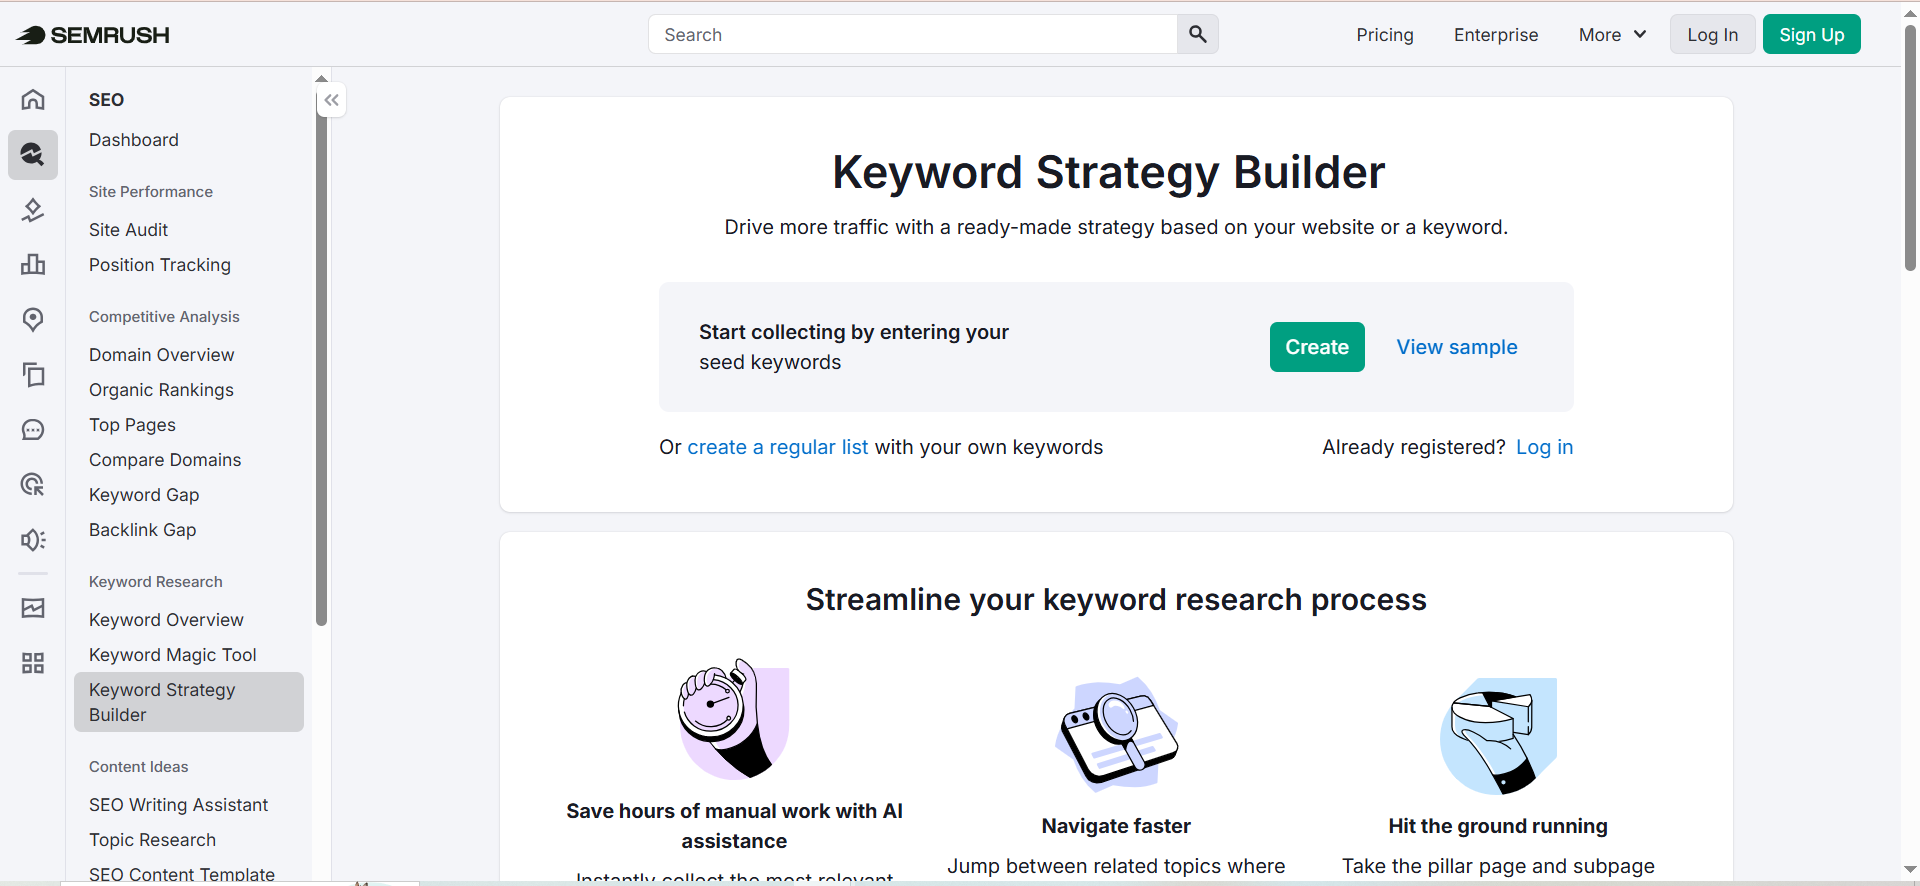Expand the More dropdown menu

coord(1612,35)
